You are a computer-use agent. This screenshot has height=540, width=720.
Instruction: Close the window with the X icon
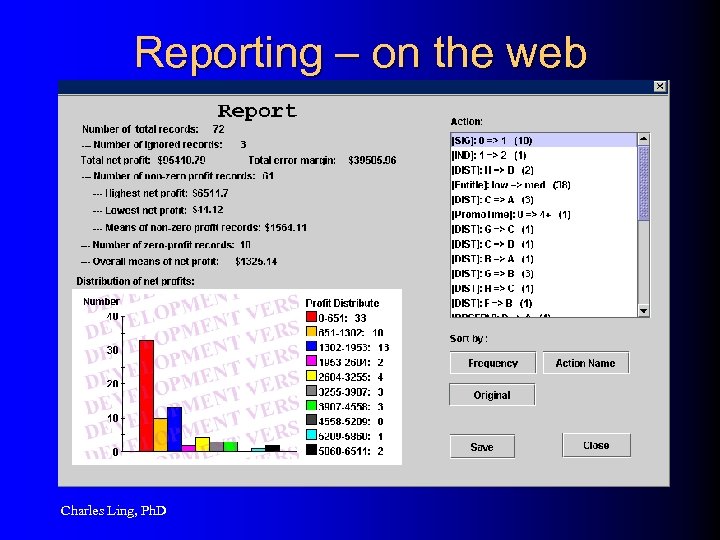pyautogui.click(x=660, y=86)
